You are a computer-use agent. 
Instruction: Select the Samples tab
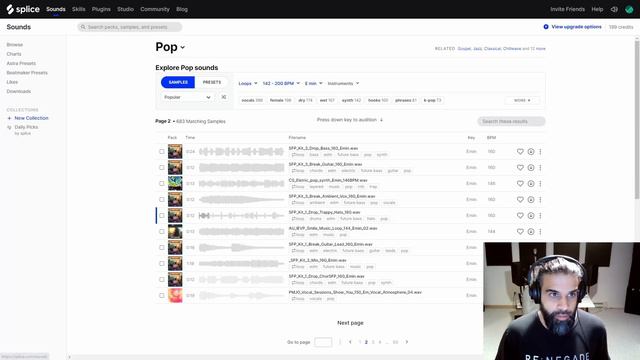coord(178,82)
